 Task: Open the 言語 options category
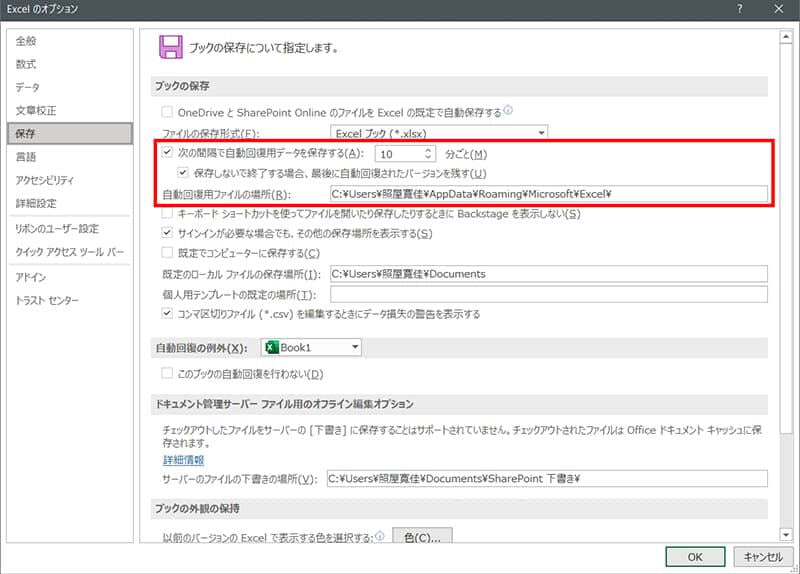point(26,157)
